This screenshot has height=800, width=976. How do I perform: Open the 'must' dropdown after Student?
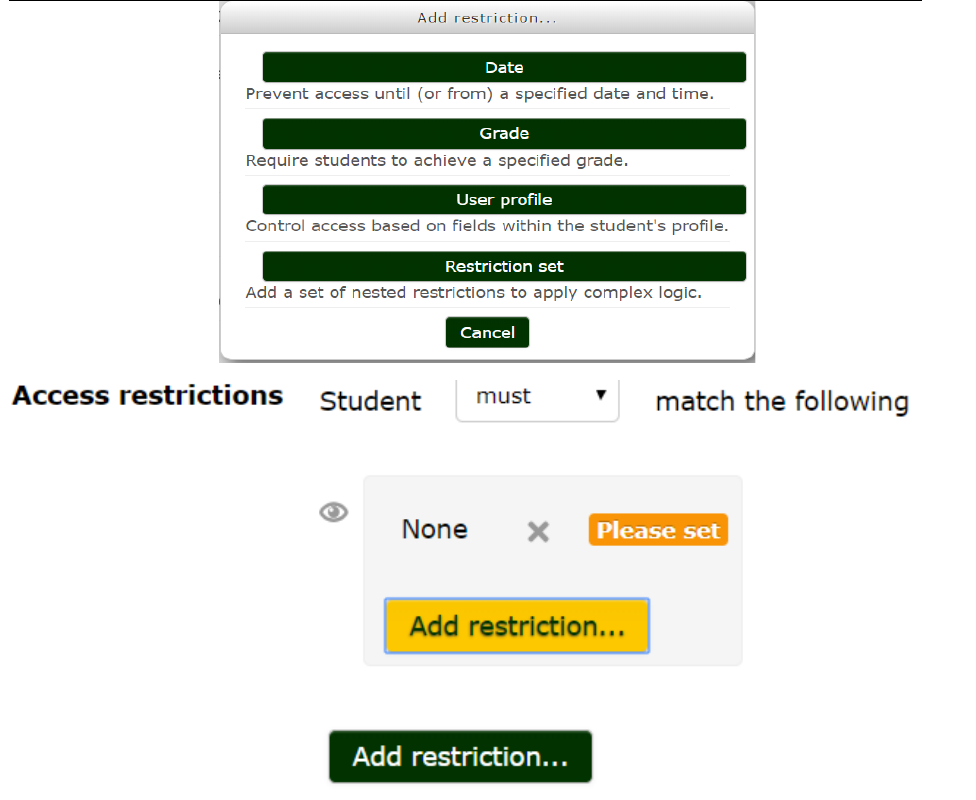click(x=537, y=397)
